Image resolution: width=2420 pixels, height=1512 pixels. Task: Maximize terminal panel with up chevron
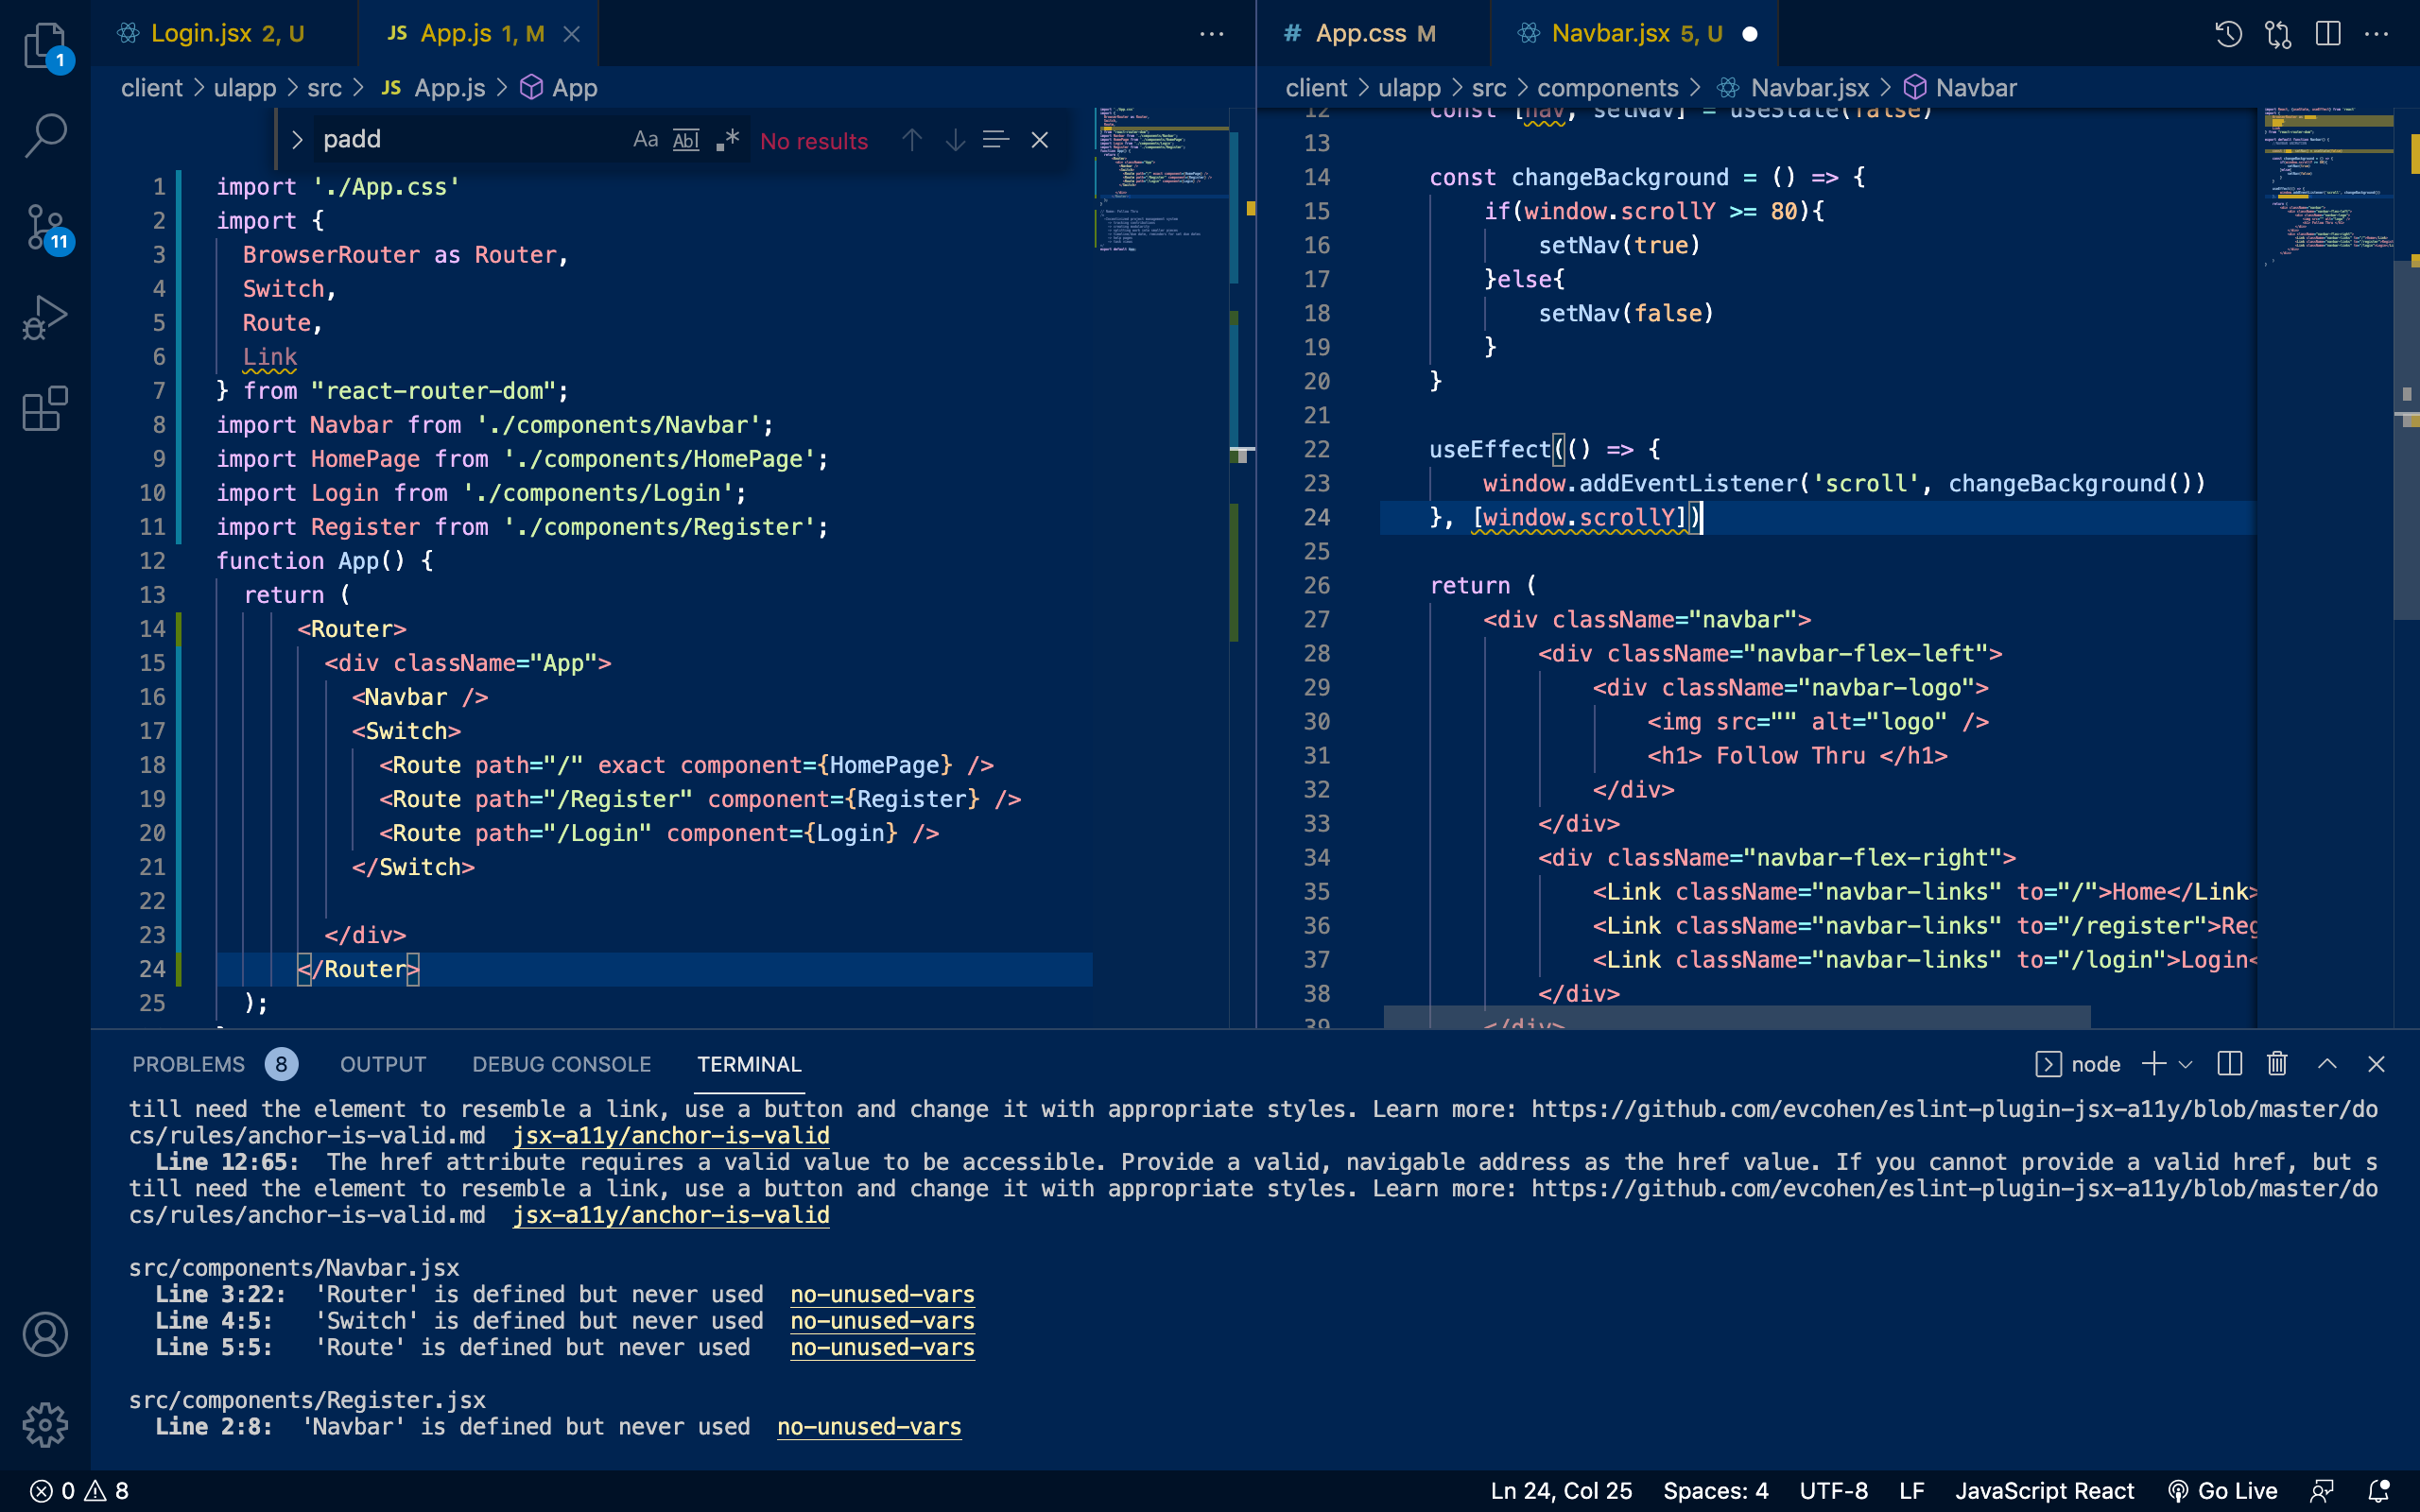(x=2327, y=1064)
